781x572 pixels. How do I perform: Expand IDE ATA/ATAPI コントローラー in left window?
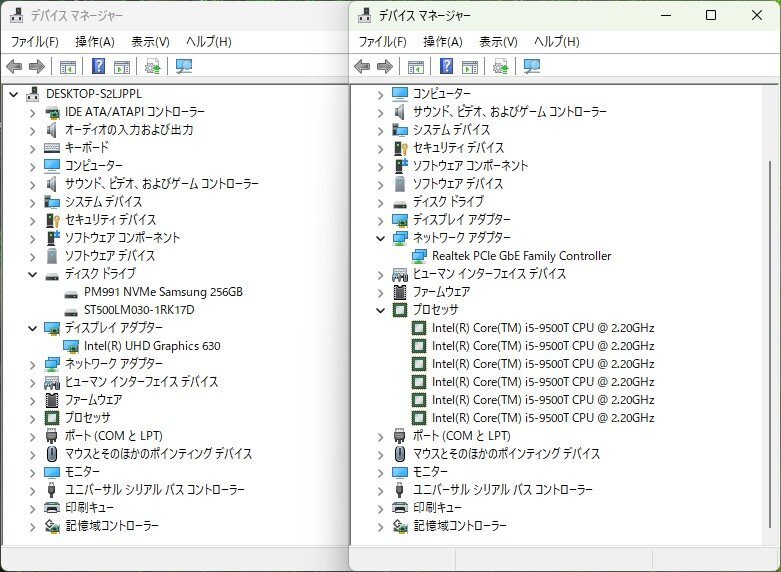click(x=32, y=113)
